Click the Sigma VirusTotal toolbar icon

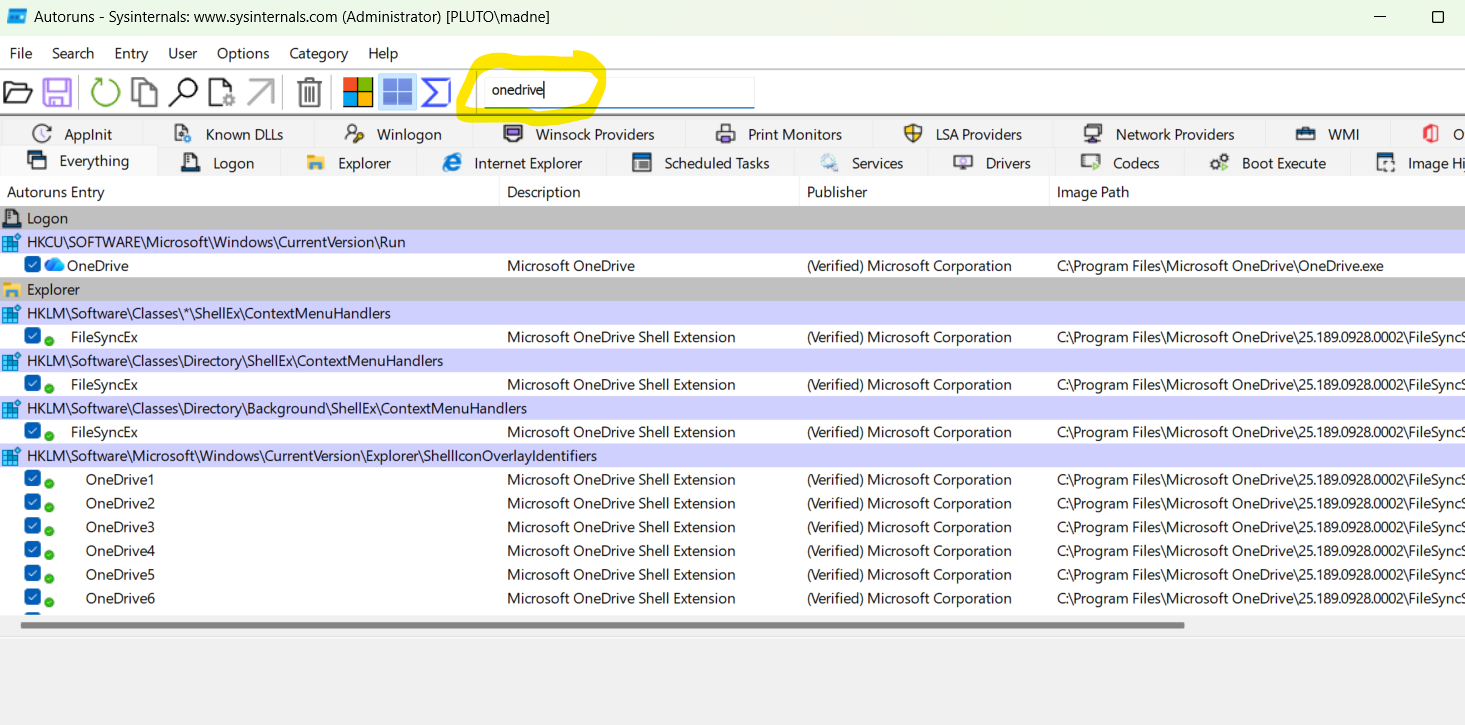point(436,93)
